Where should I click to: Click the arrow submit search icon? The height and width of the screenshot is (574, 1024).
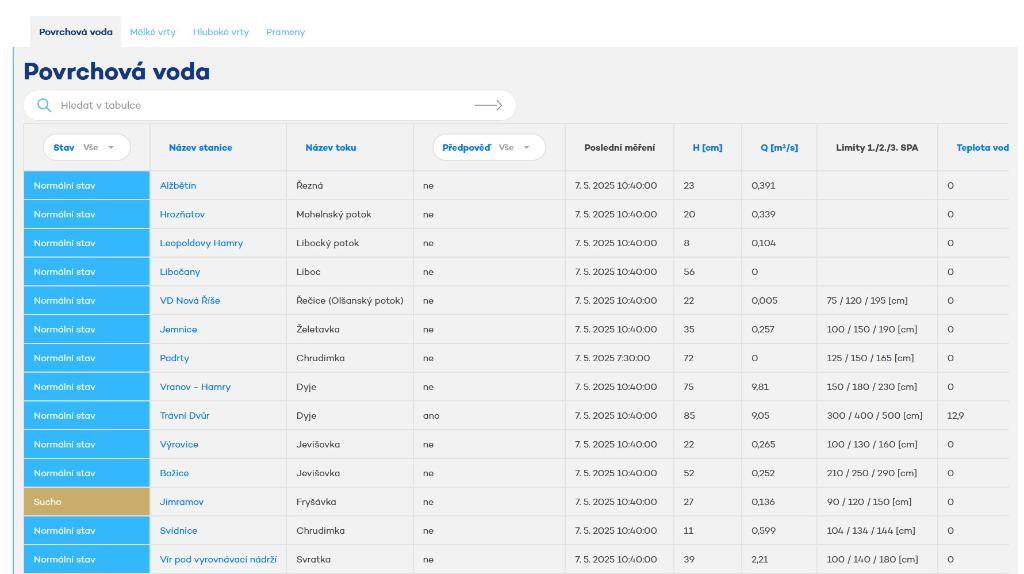[x=488, y=105]
